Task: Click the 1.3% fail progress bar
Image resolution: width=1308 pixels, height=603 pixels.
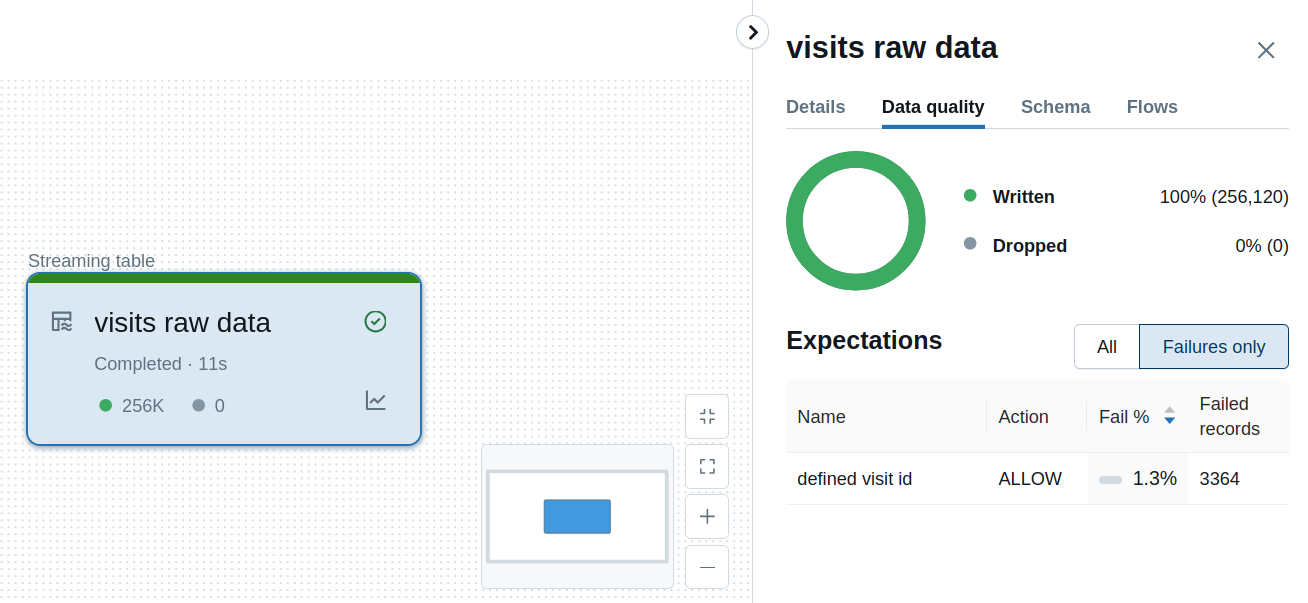Action: pos(1110,480)
